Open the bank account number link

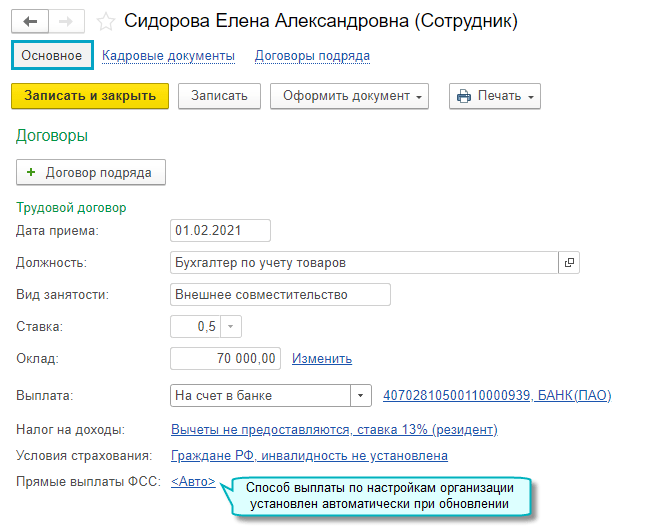click(x=496, y=395)
